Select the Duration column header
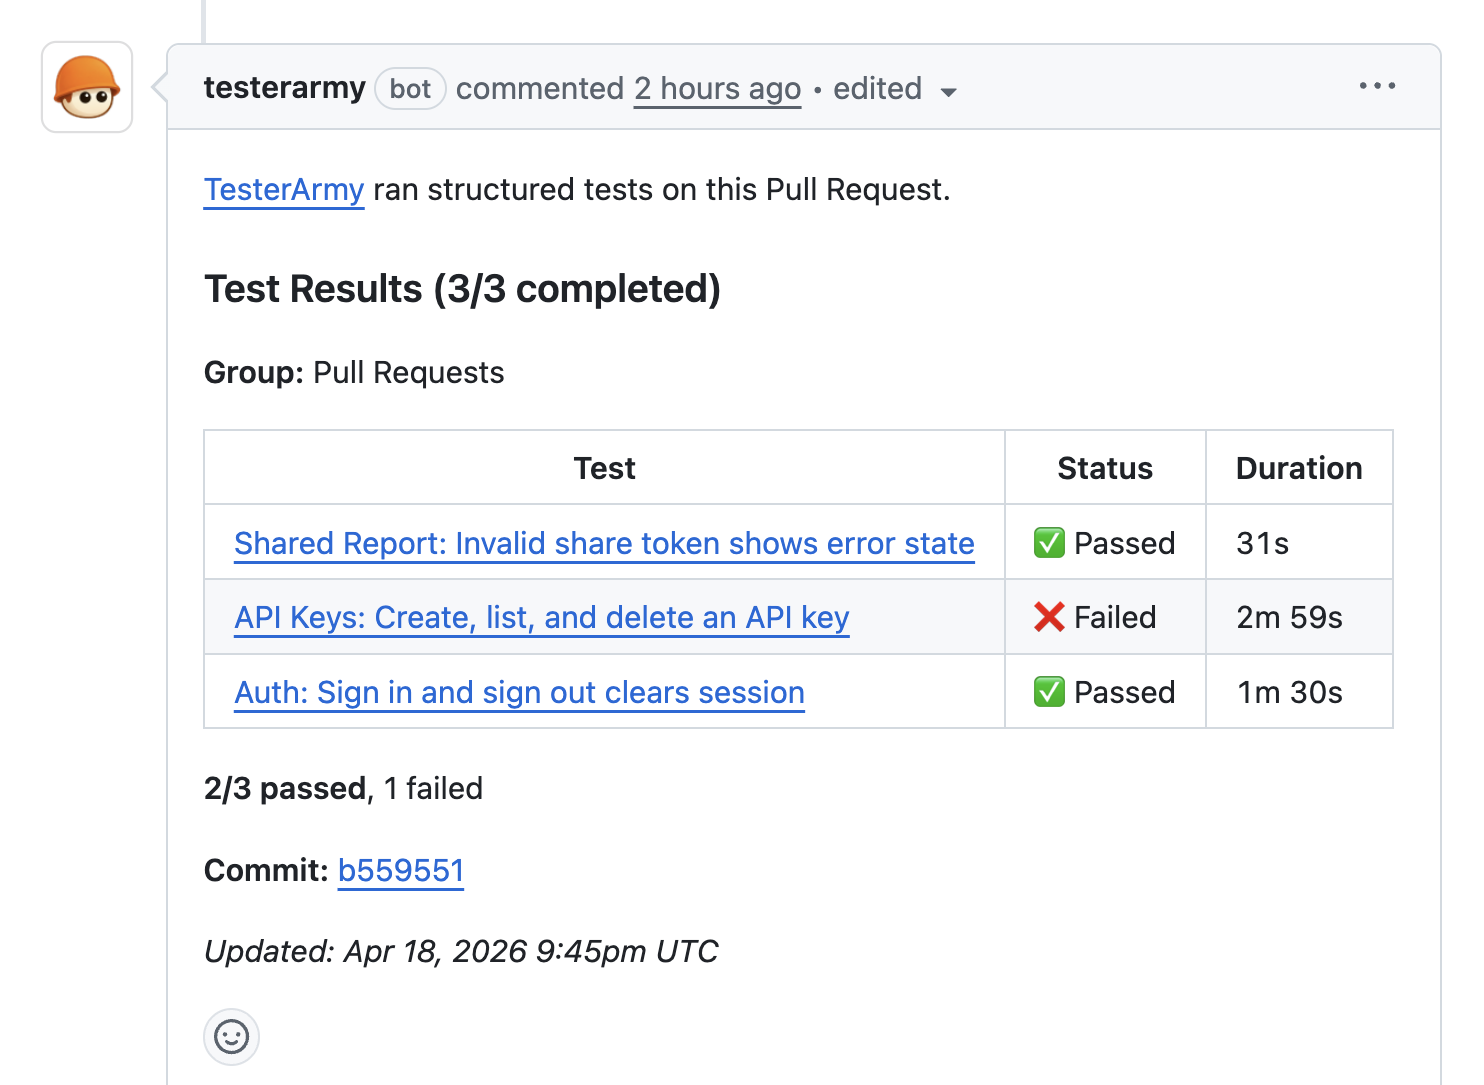 (x=1299, y=467)
